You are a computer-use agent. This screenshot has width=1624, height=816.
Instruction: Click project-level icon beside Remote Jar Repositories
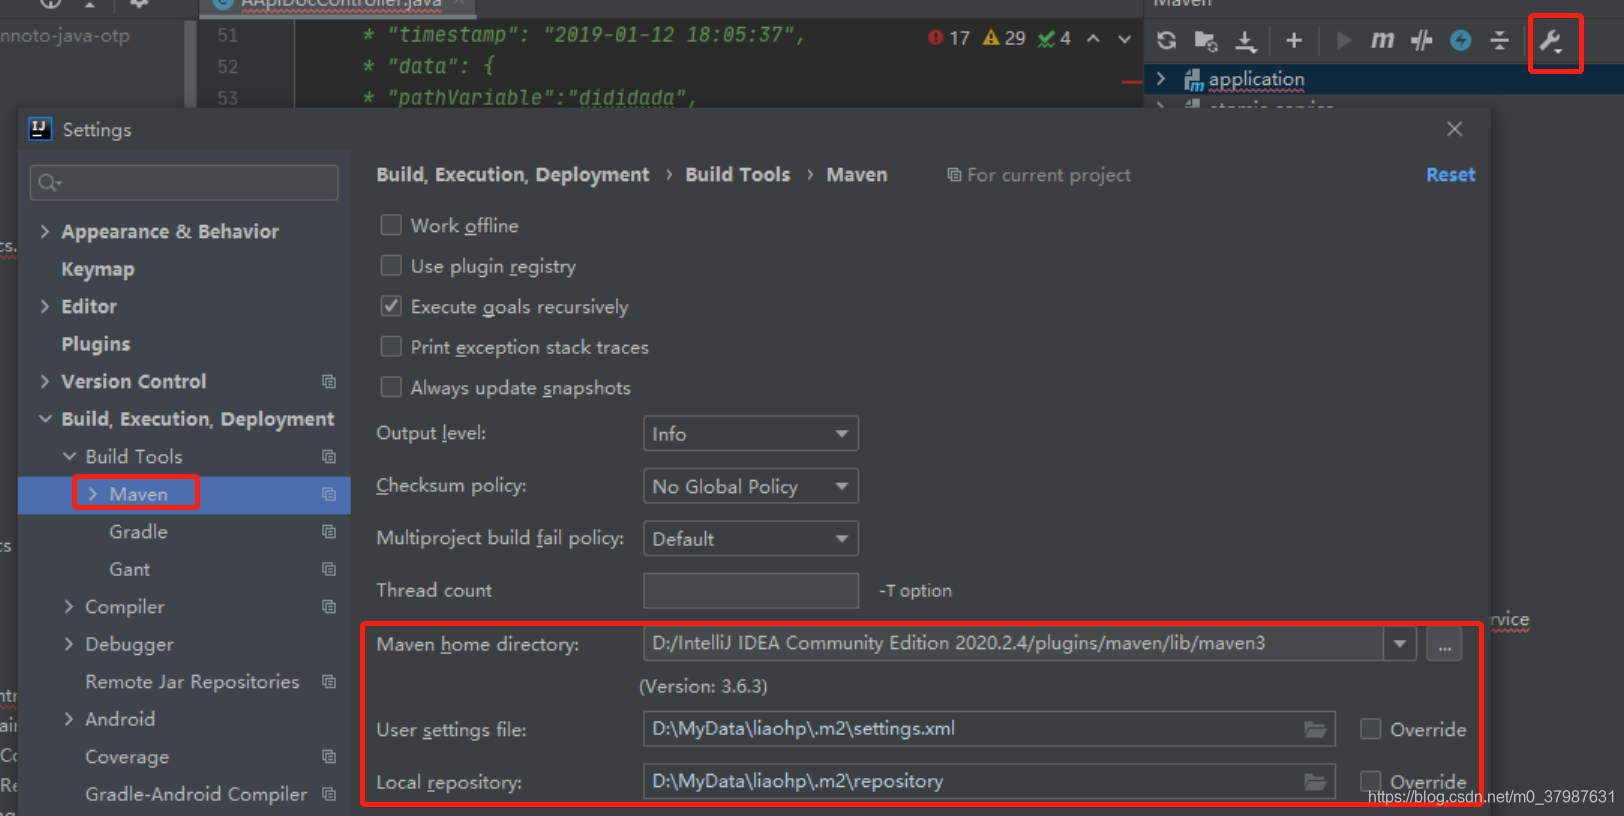point(329,681)
